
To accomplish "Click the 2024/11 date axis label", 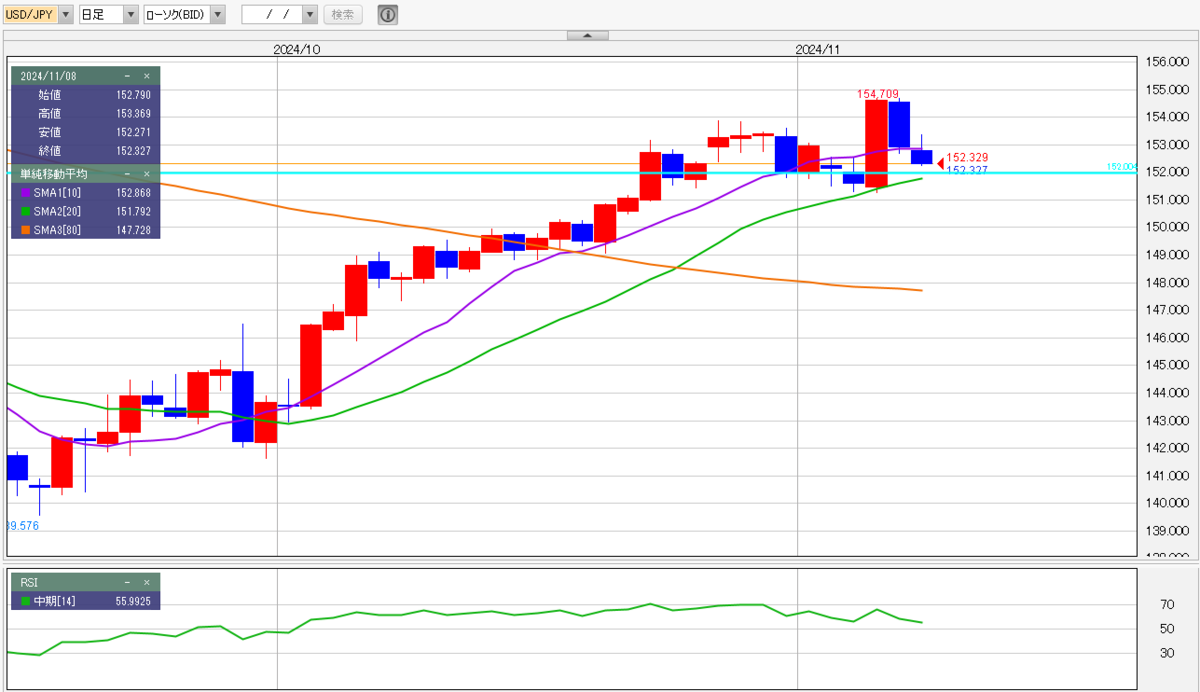I will click(819, 49).
